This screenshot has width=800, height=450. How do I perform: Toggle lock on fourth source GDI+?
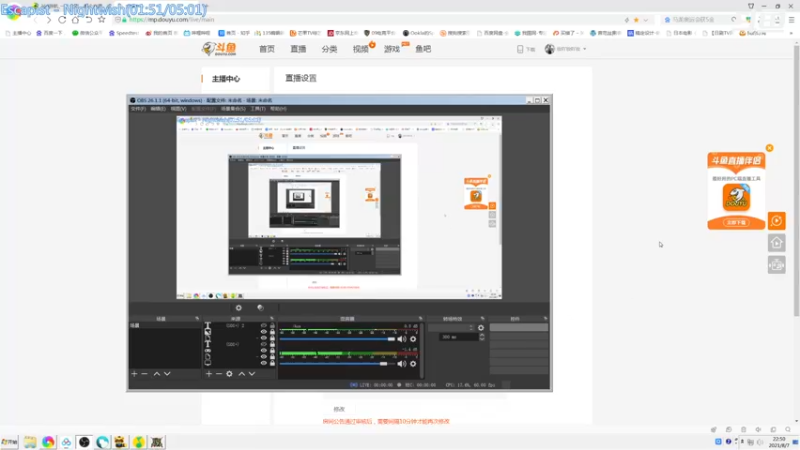(272, 344)
